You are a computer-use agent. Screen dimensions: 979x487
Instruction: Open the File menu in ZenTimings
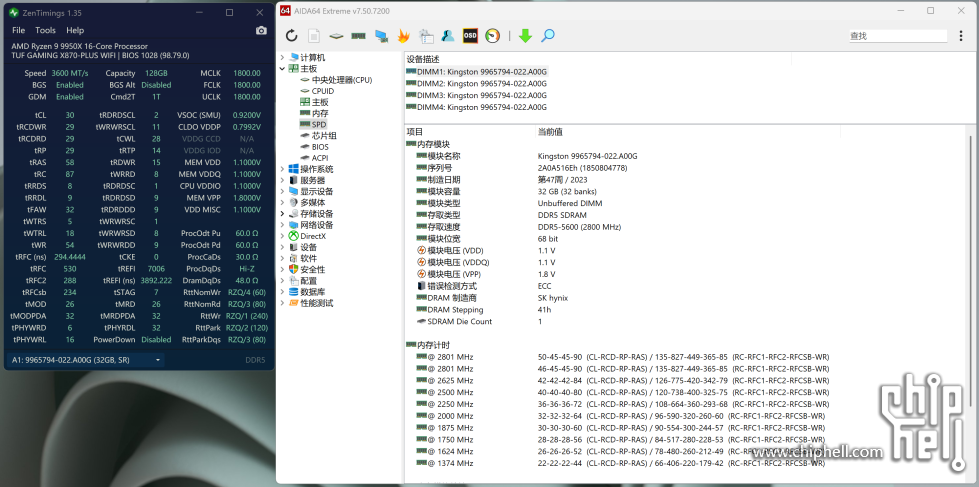coord(19,30)
